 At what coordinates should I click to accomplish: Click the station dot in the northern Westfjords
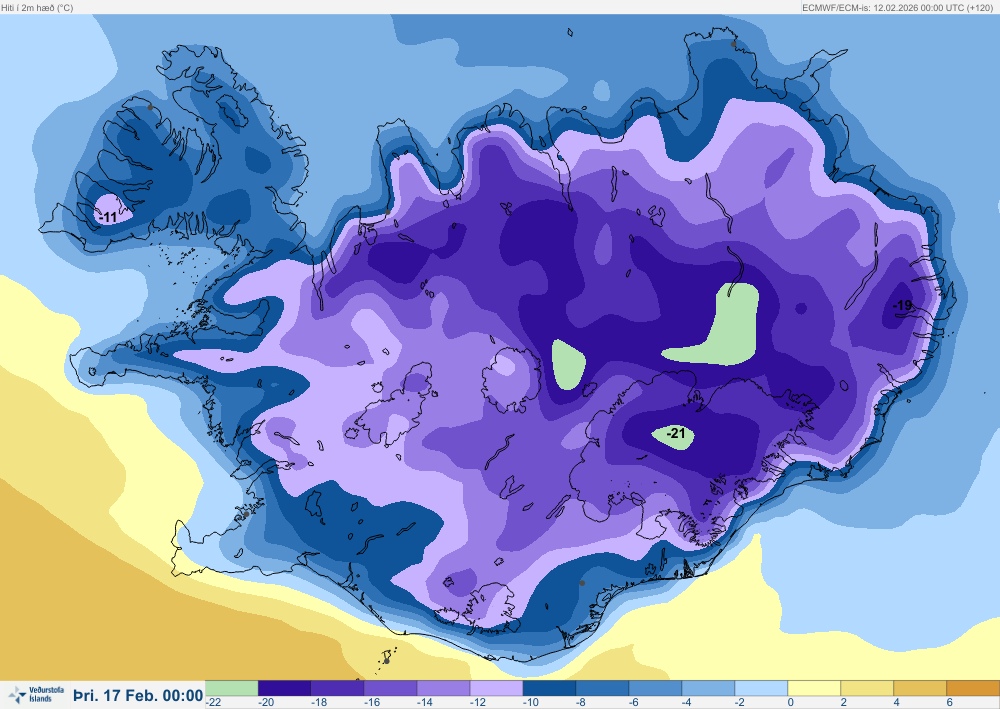tap(150, 107)
